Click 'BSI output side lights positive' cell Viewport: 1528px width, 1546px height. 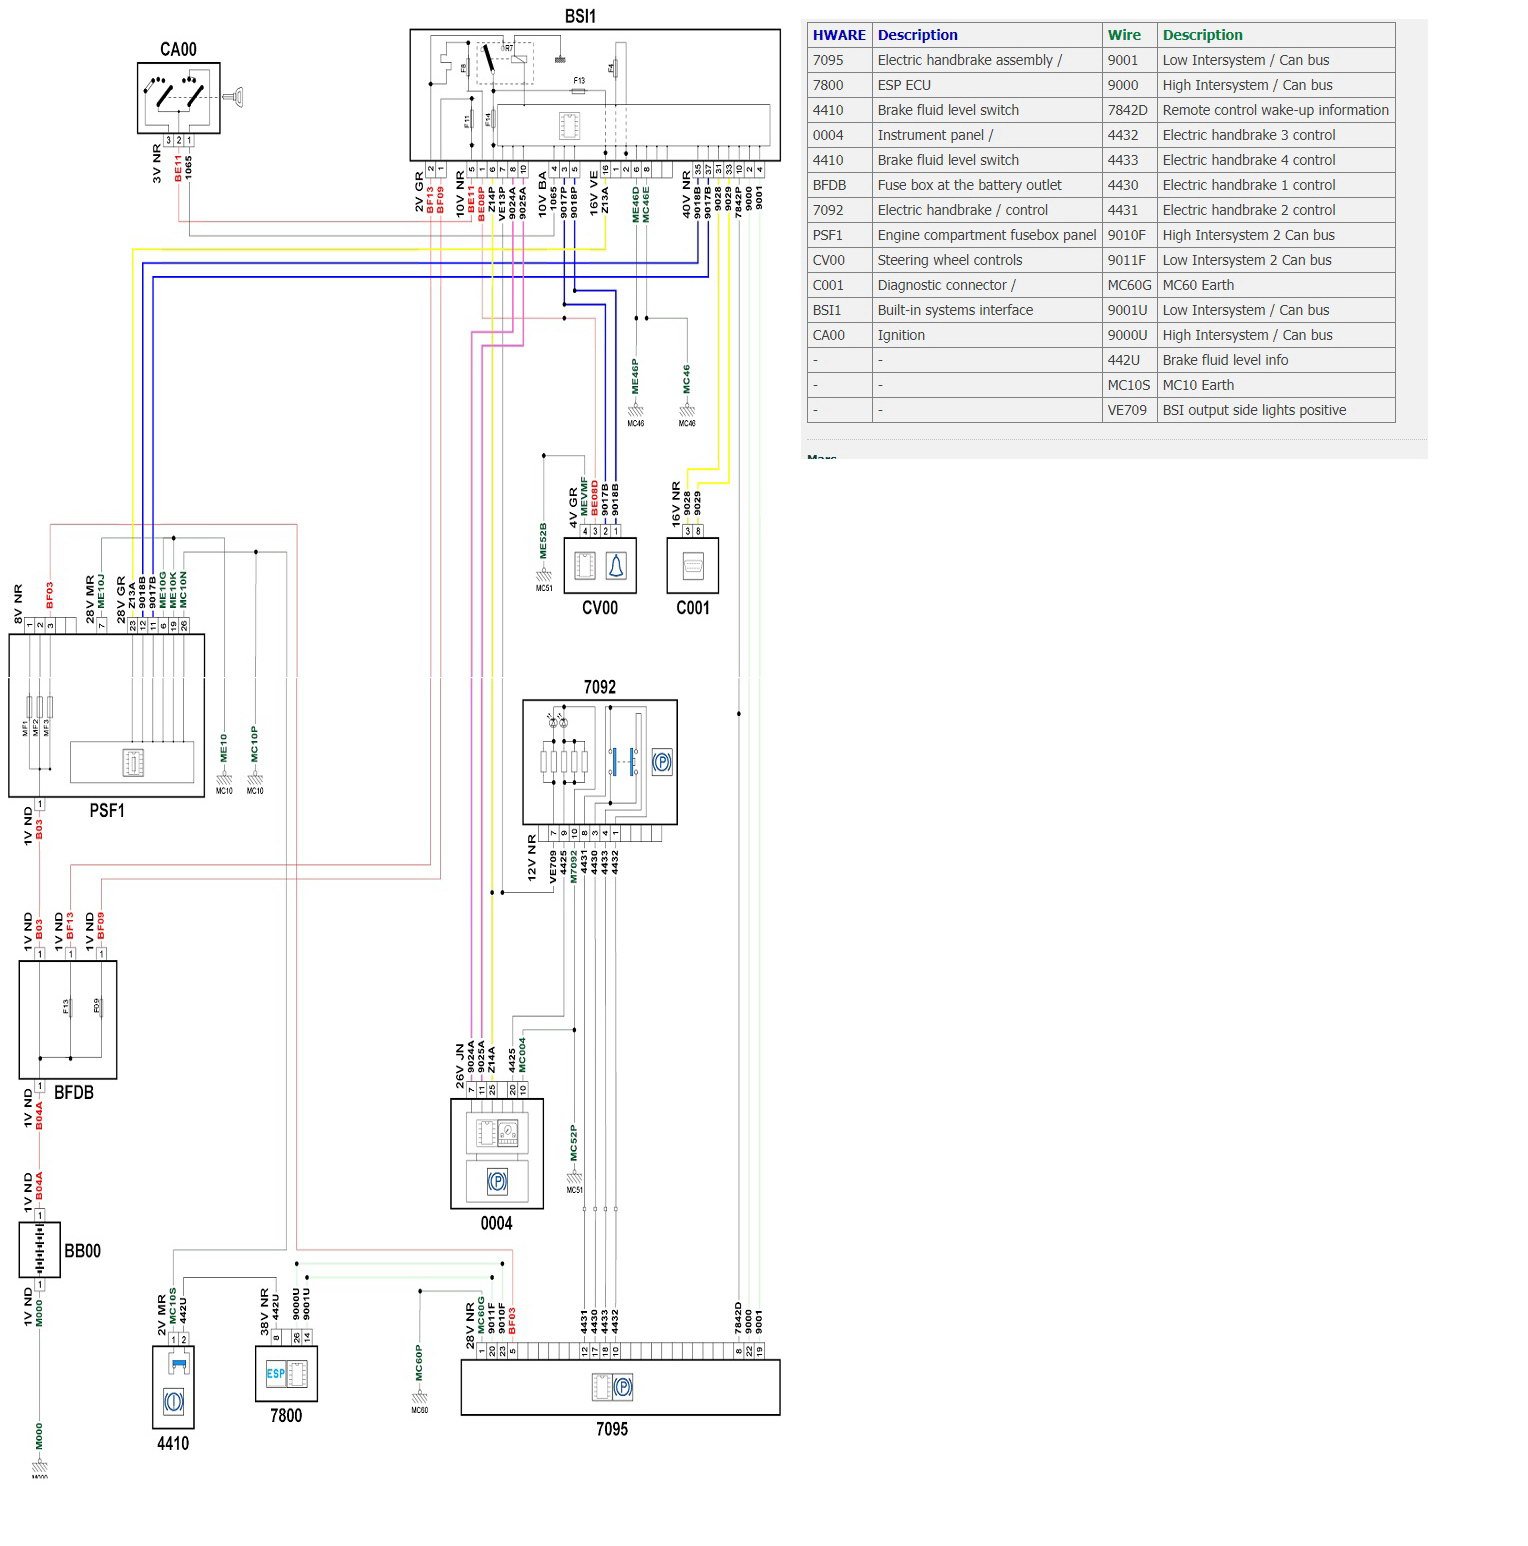tap(1276, 410)
